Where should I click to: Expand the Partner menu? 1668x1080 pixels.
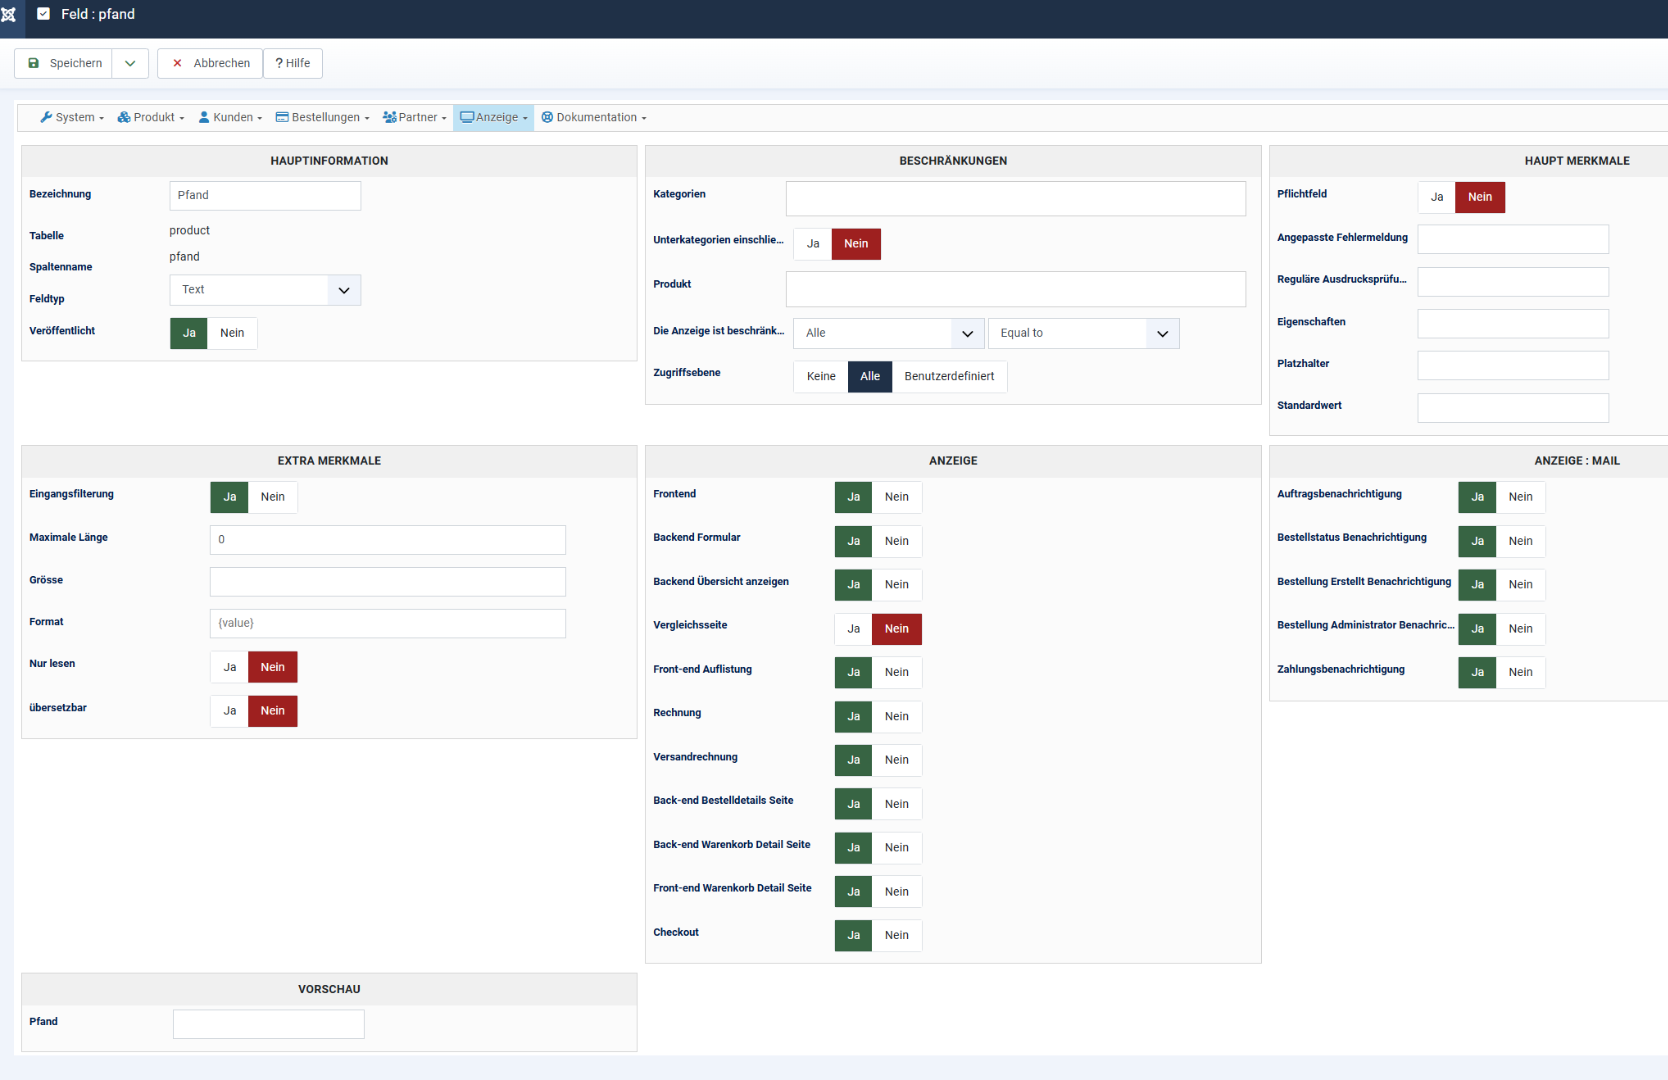415,117
